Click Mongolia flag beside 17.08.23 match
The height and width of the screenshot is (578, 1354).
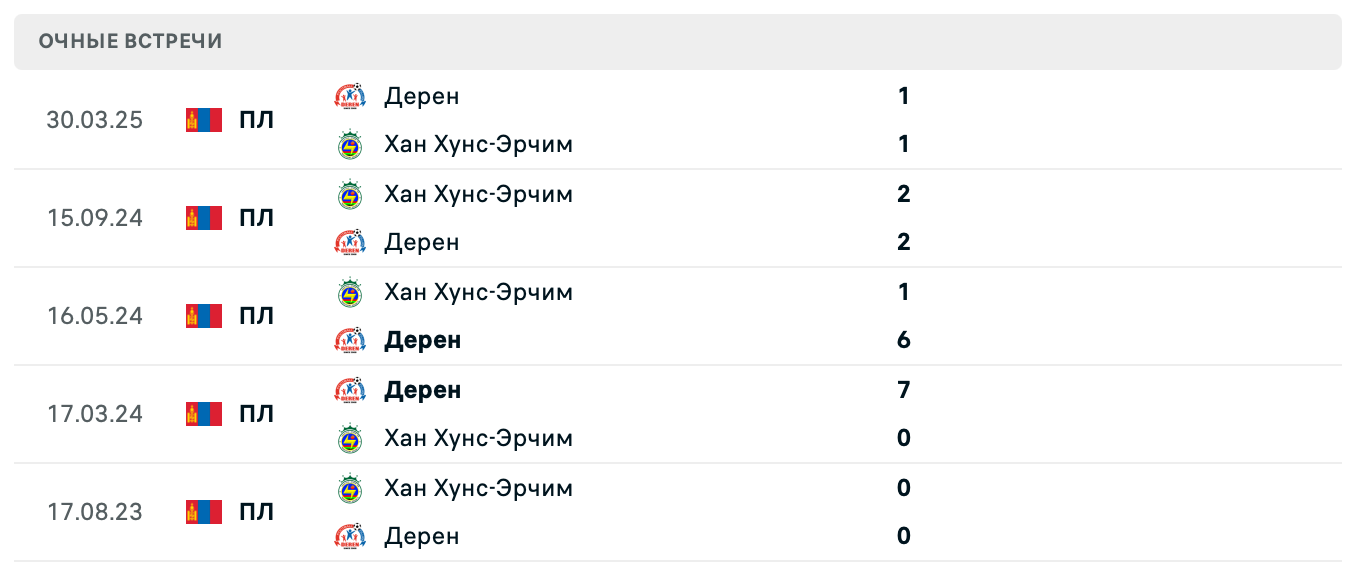[x=204, y=512]
